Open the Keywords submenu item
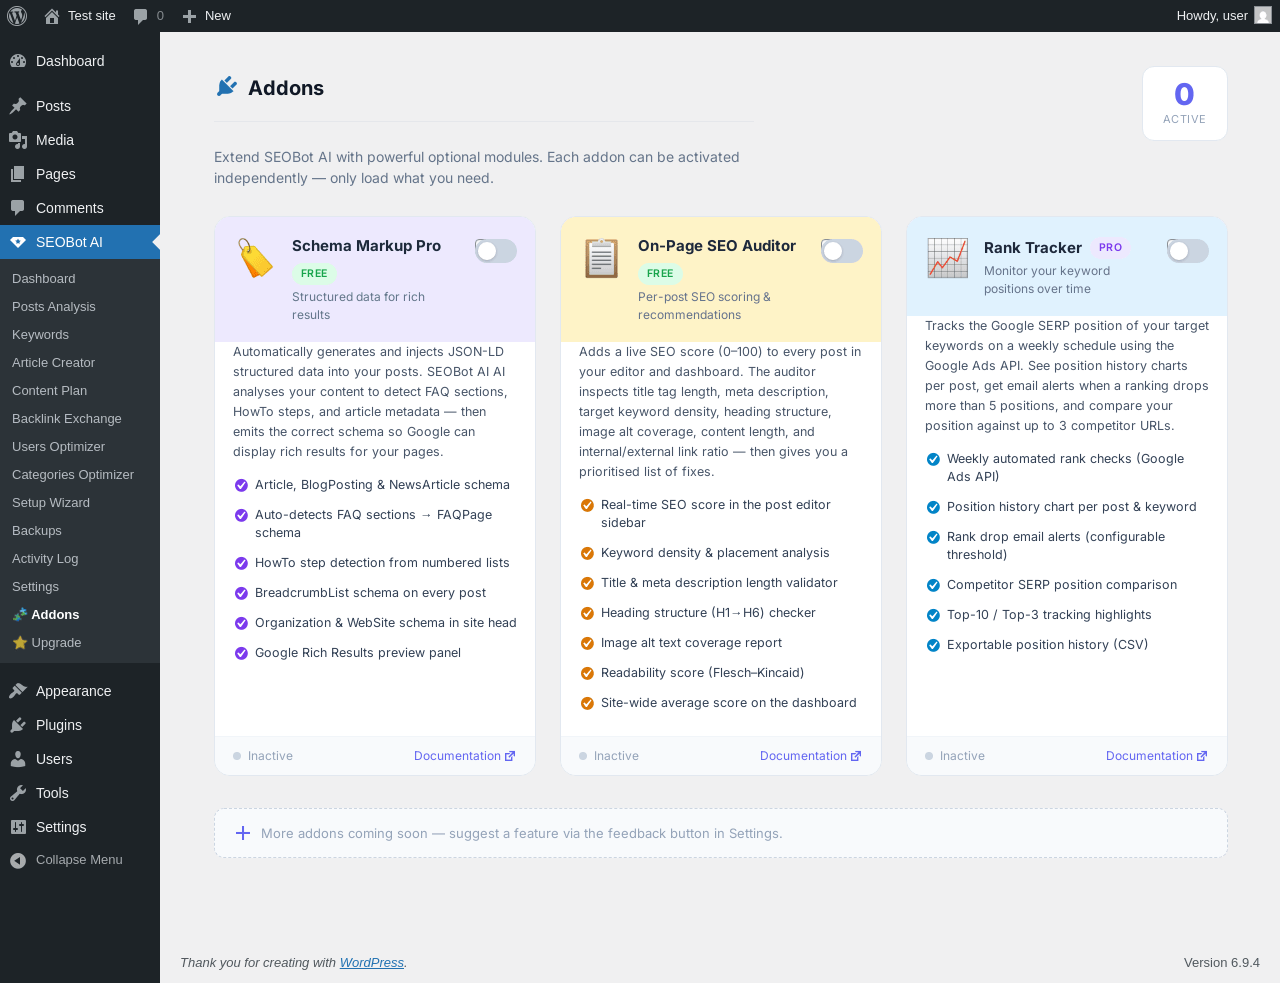The image size is (1280, 983). pyautogui.click(x=40, y=335)
